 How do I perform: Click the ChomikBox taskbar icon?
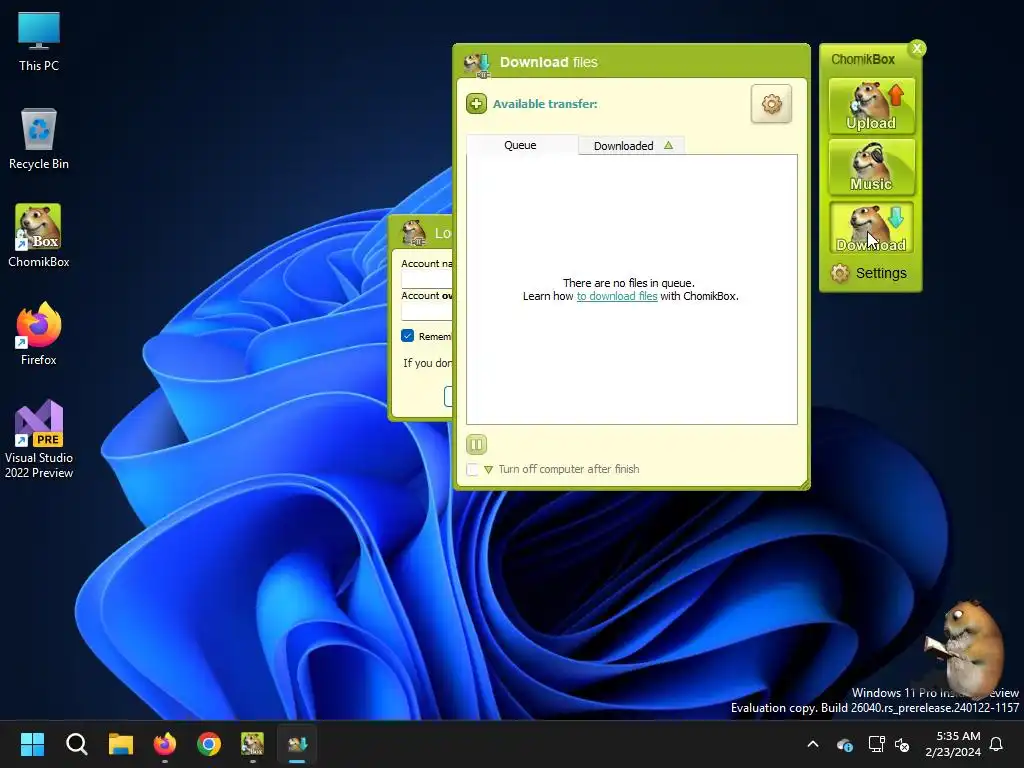253,744
